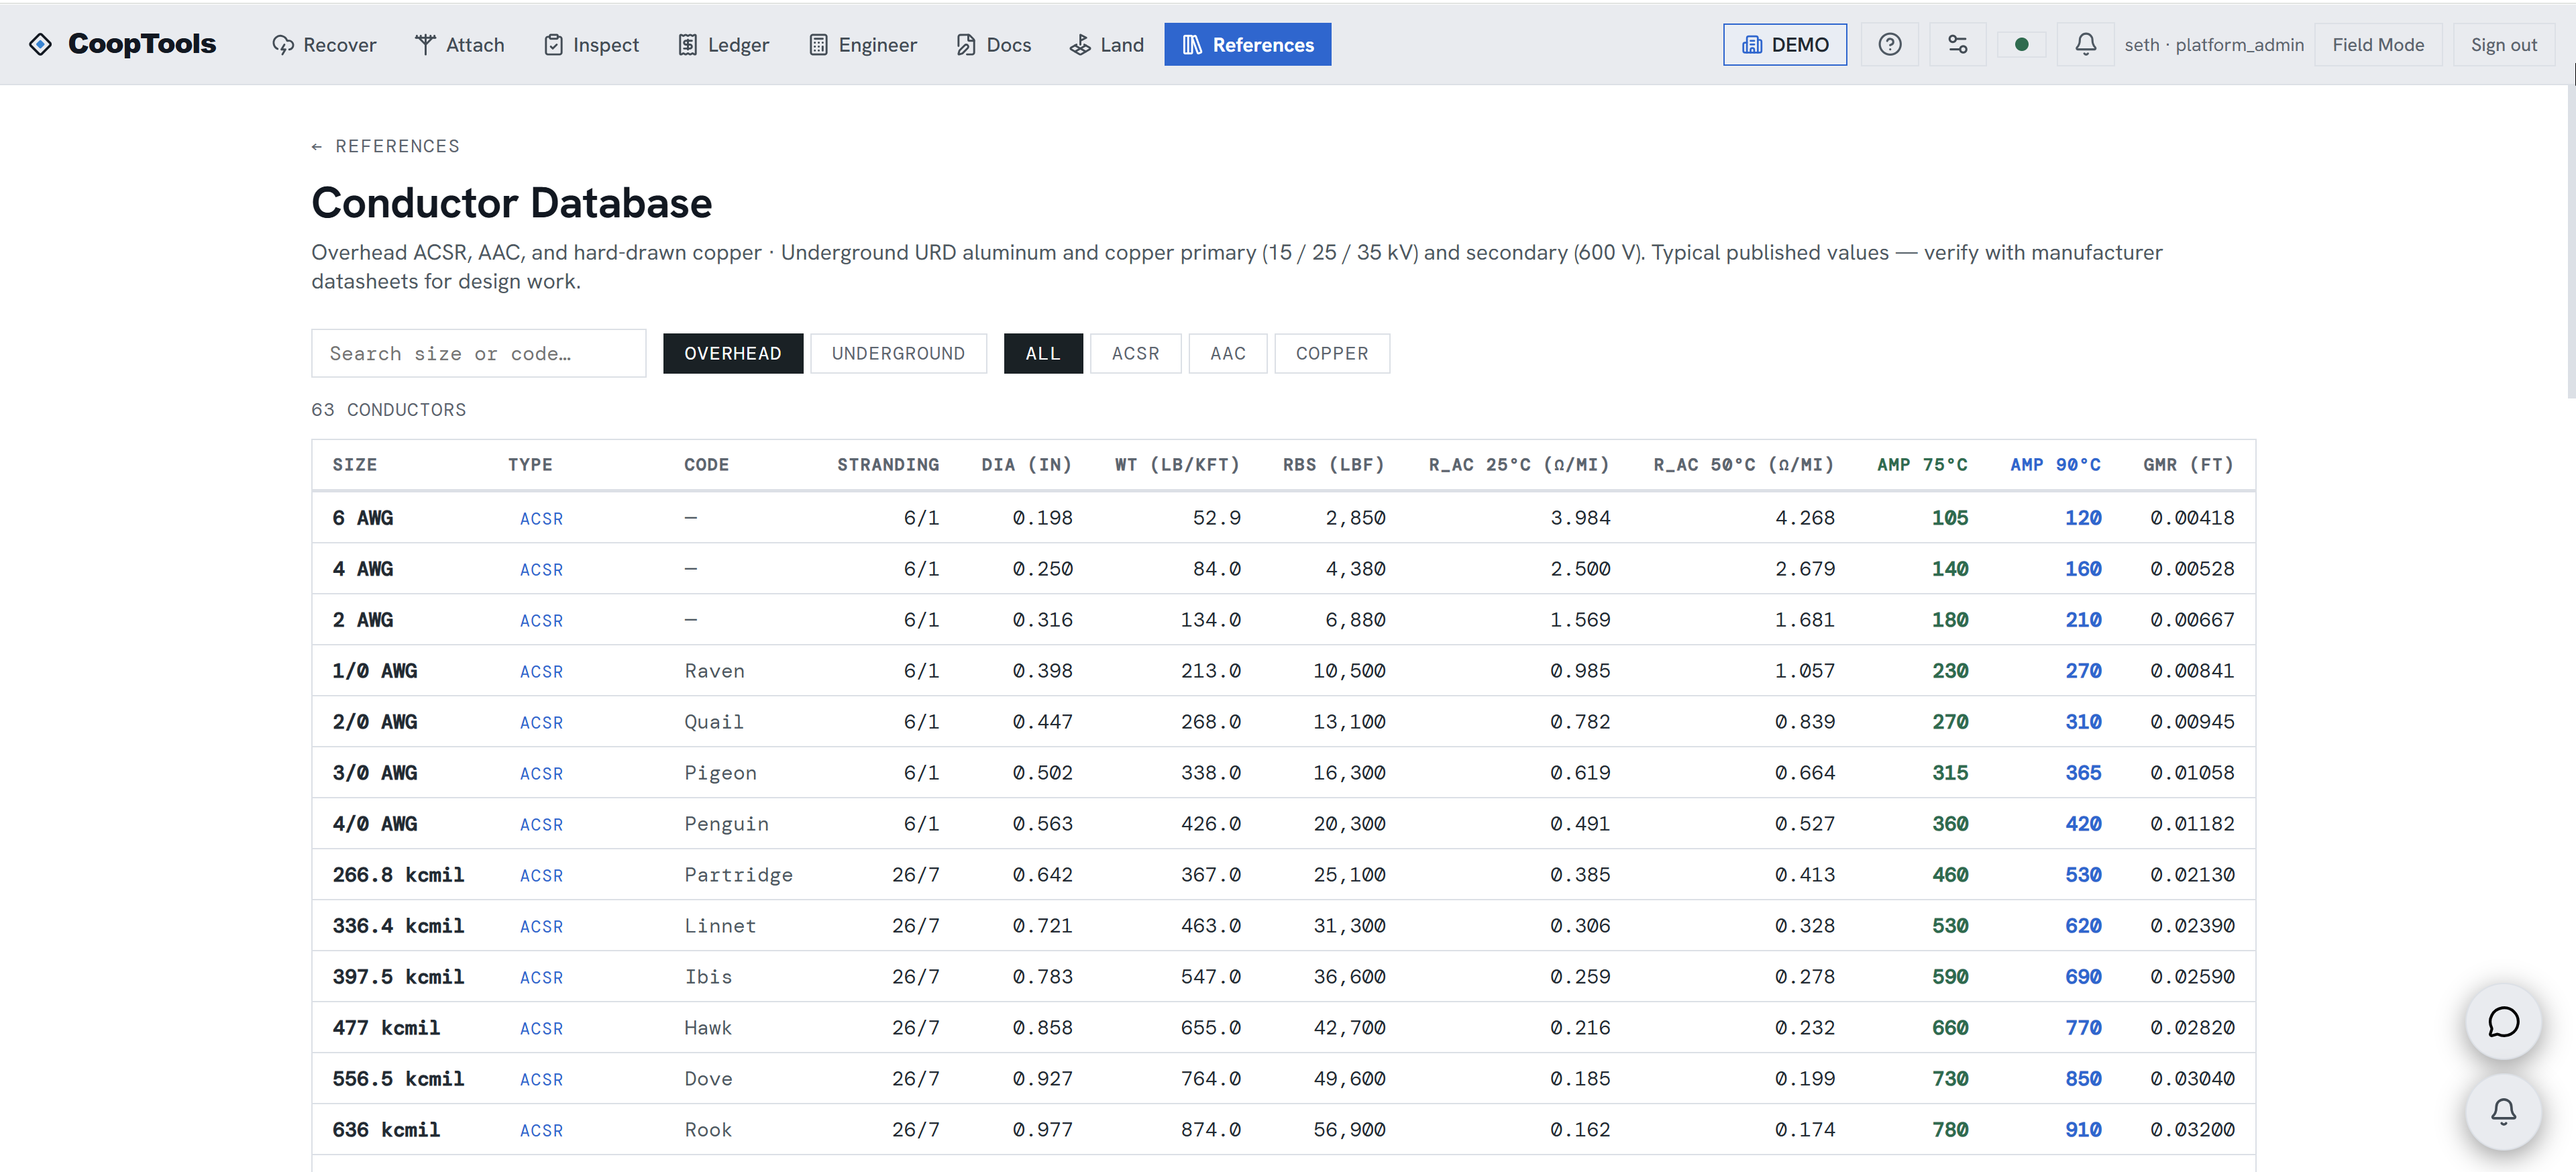
Task: Click the Pigeon code cell
Action: coord(720,772)
